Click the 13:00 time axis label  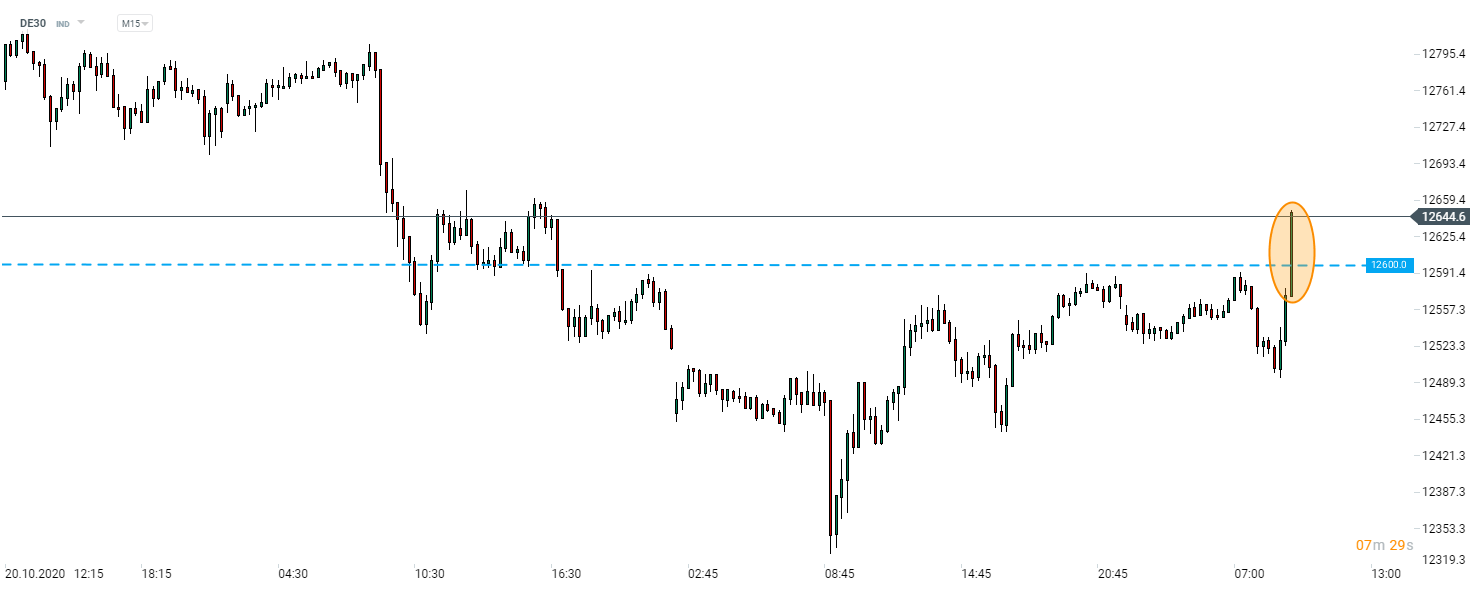click(x=1385, y=574)
